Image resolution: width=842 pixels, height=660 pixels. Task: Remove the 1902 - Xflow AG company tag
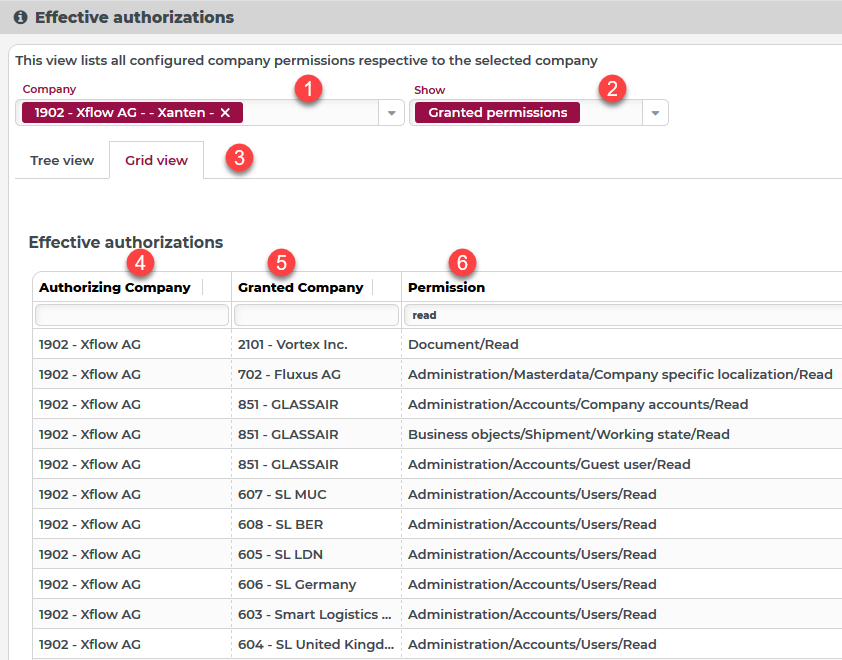coord(225,113)
